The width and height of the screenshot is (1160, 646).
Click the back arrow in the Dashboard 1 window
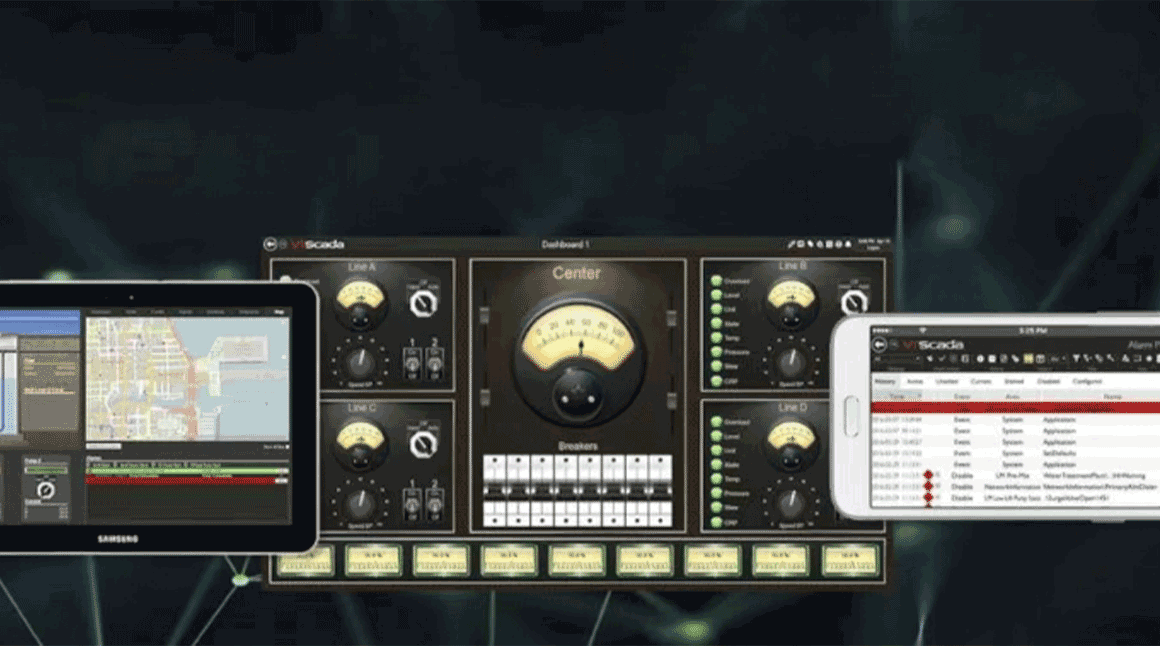[x=270, y=244]
